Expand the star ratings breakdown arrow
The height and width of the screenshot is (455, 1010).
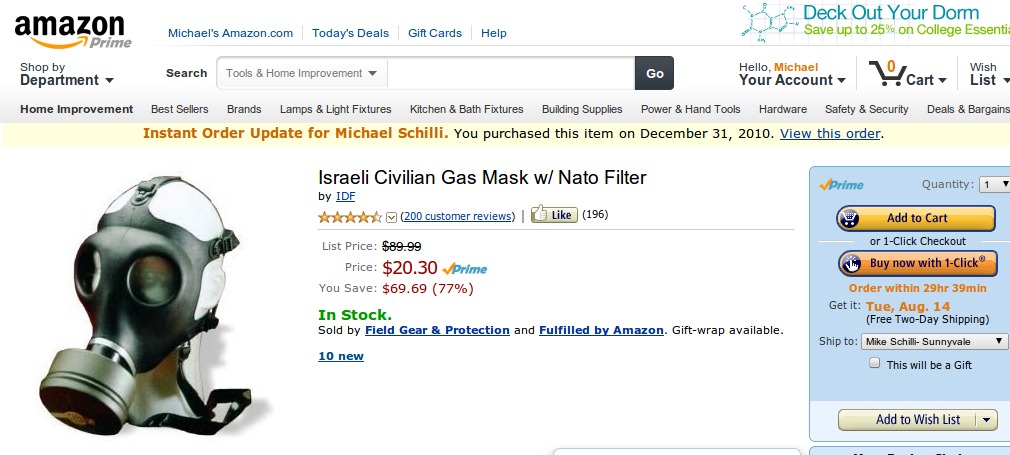click(x=391, y=217)
